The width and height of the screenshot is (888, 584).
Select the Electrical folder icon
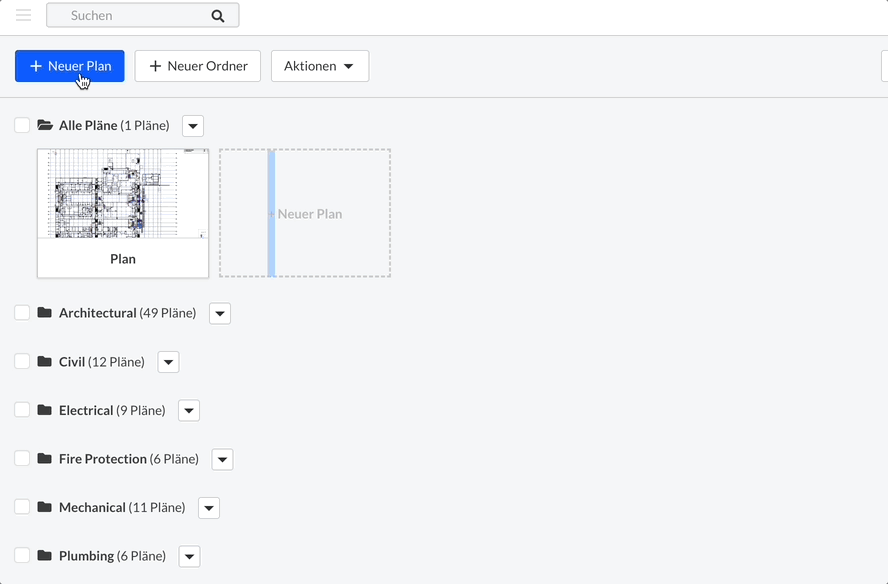click(x=44, y=410)
